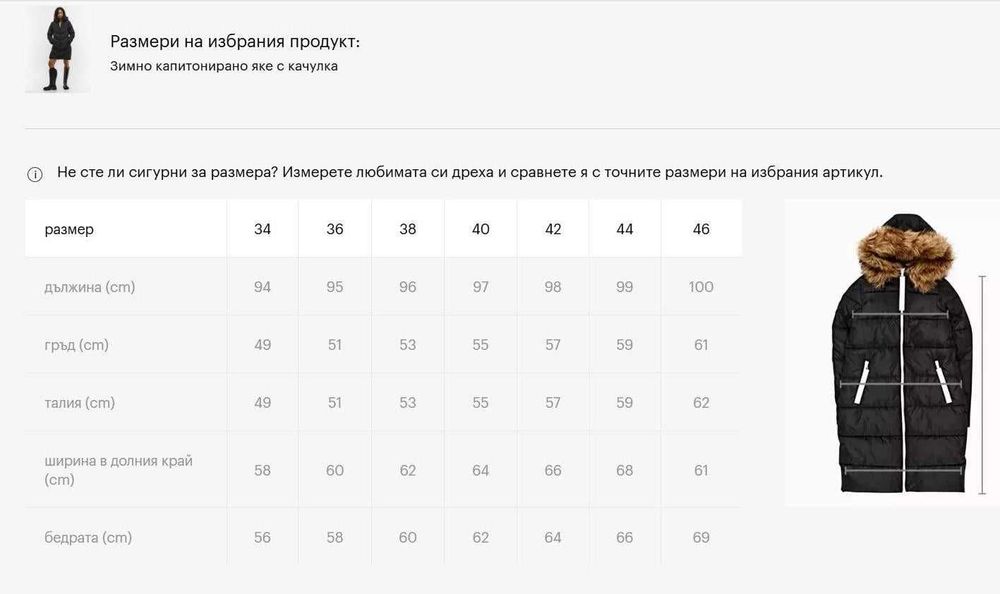The height and width of the screenshot is (594, 1000).
Task: Select size 42 column header
Action: [553, 229]
